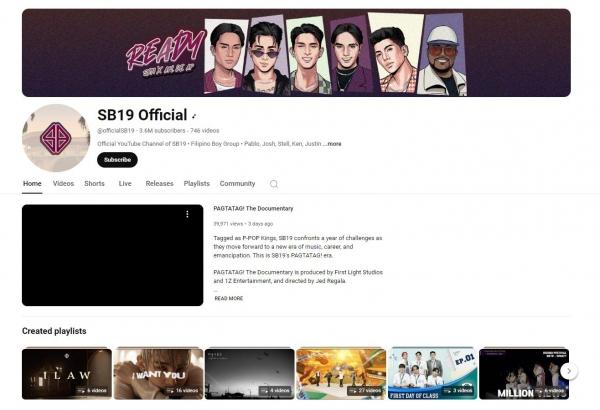Click the SB19 channel avatar logo

[x=56, y=138]
